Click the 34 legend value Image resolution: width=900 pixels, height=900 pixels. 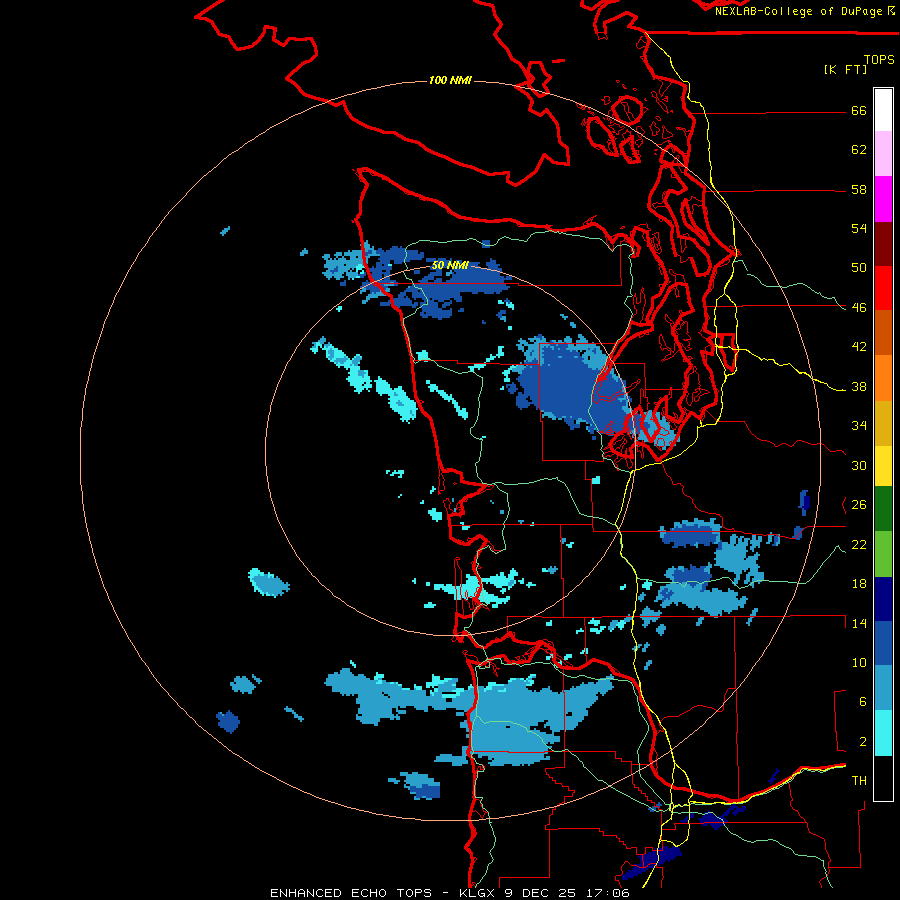[859, 426]
